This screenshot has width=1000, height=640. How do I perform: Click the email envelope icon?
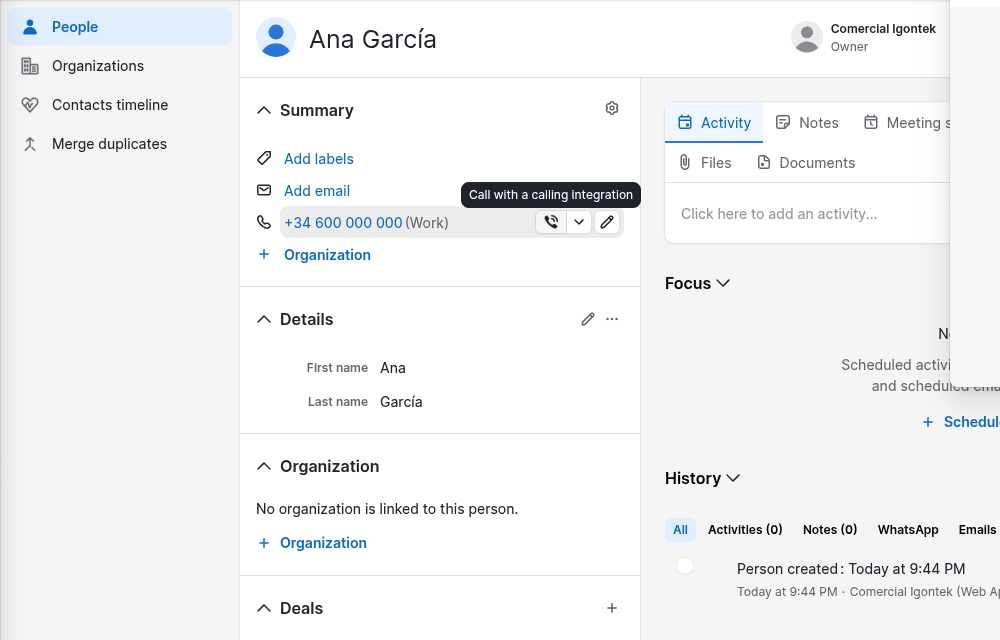[263, 190]
